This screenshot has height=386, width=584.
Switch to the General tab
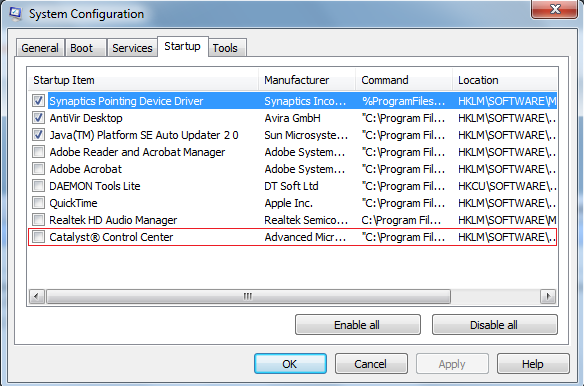tap(40, 48)
